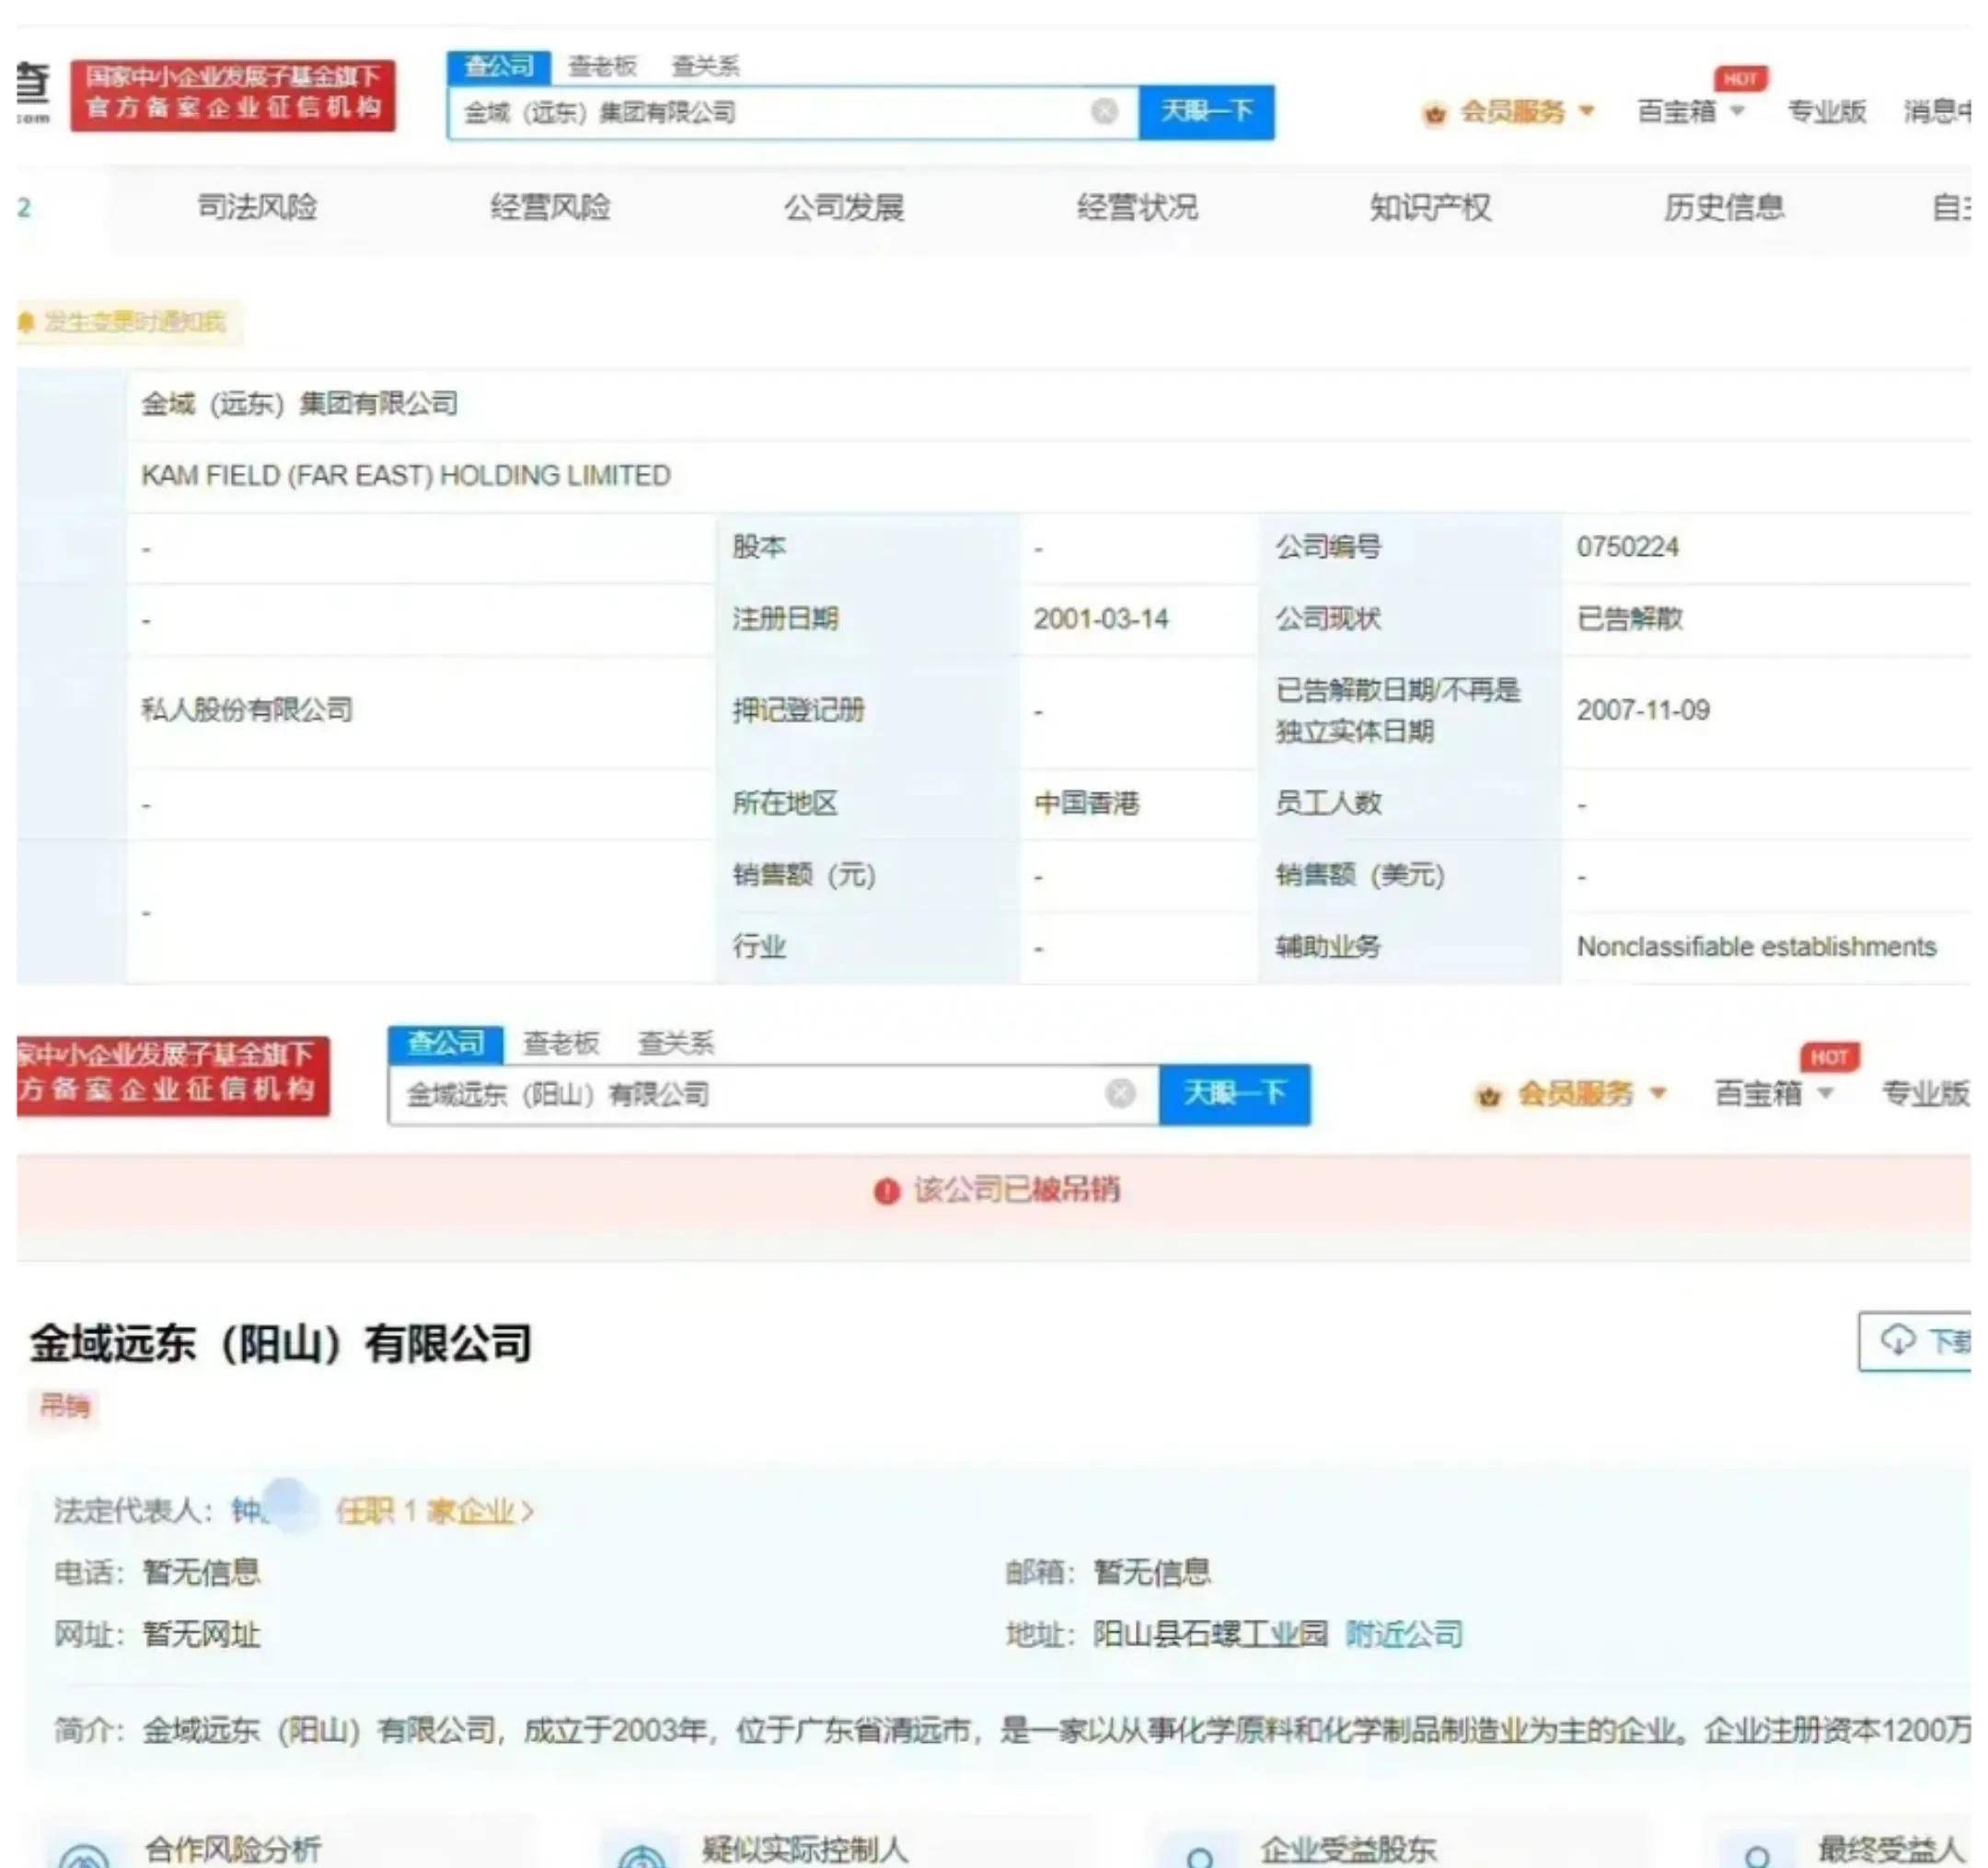The width and height of the screenshot is (1988, 1868).
Task: Open 企业受益股东 card icon
Action: [1200, 1855]
